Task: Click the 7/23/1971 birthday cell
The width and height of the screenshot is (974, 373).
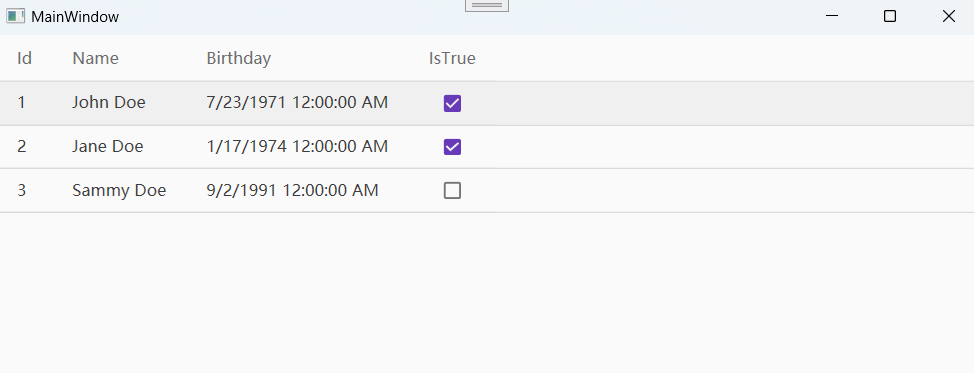Action: 297,102
